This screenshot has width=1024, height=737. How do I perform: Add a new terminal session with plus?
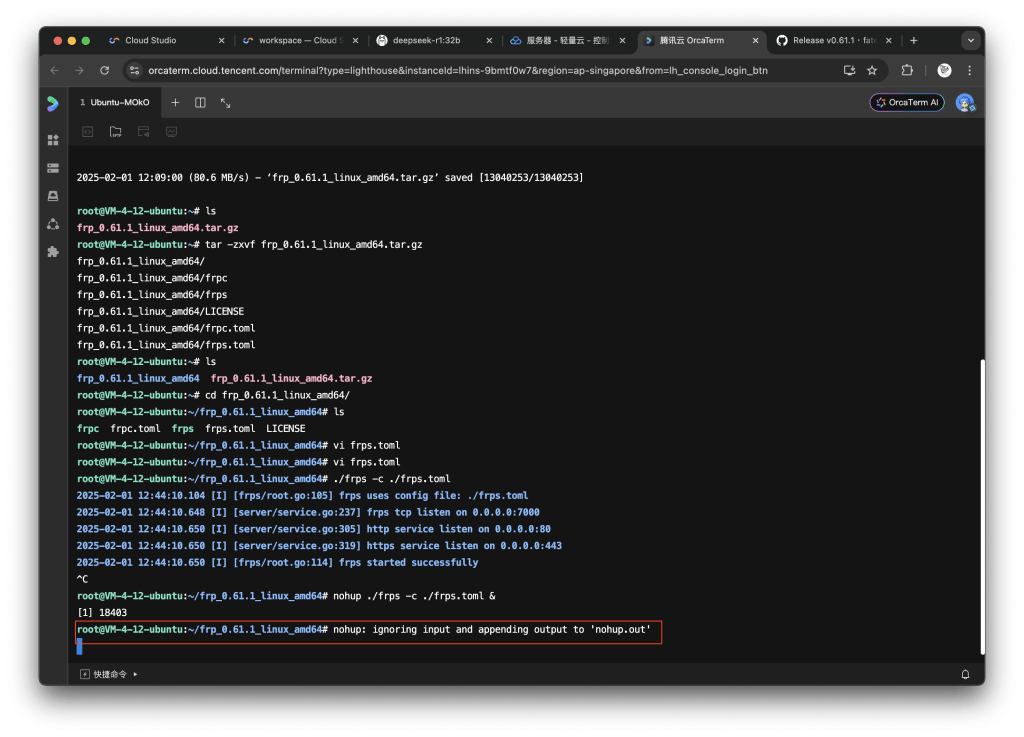pos(175,102)
